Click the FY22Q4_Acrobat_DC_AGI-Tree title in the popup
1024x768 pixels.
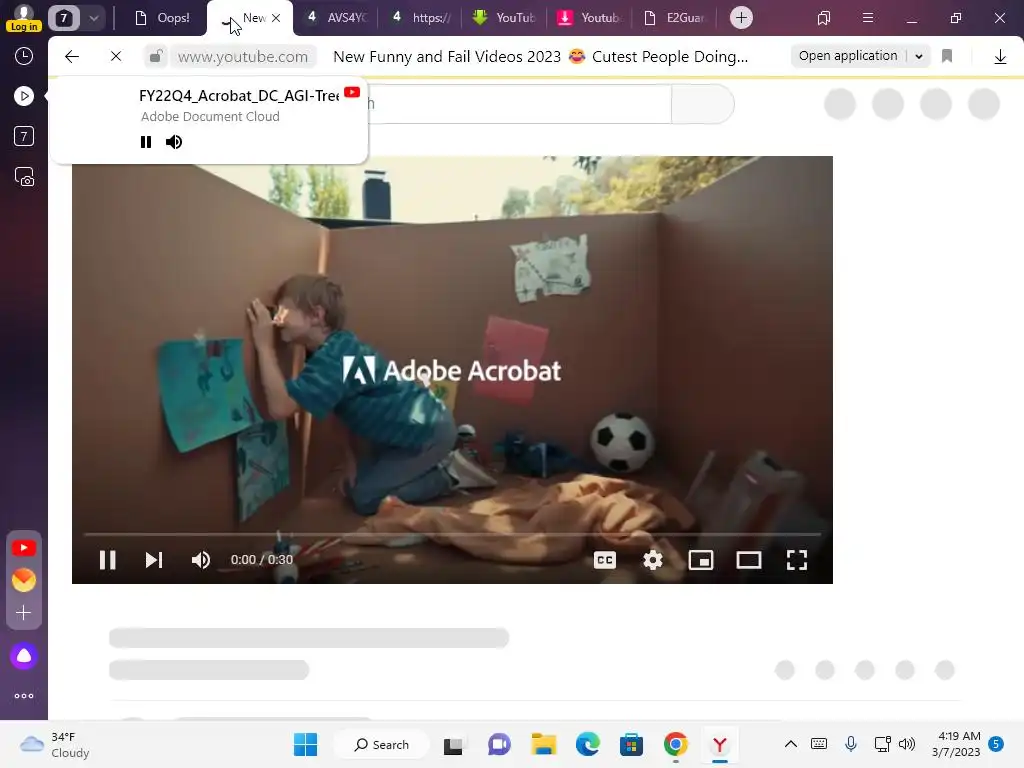[239, 95]
